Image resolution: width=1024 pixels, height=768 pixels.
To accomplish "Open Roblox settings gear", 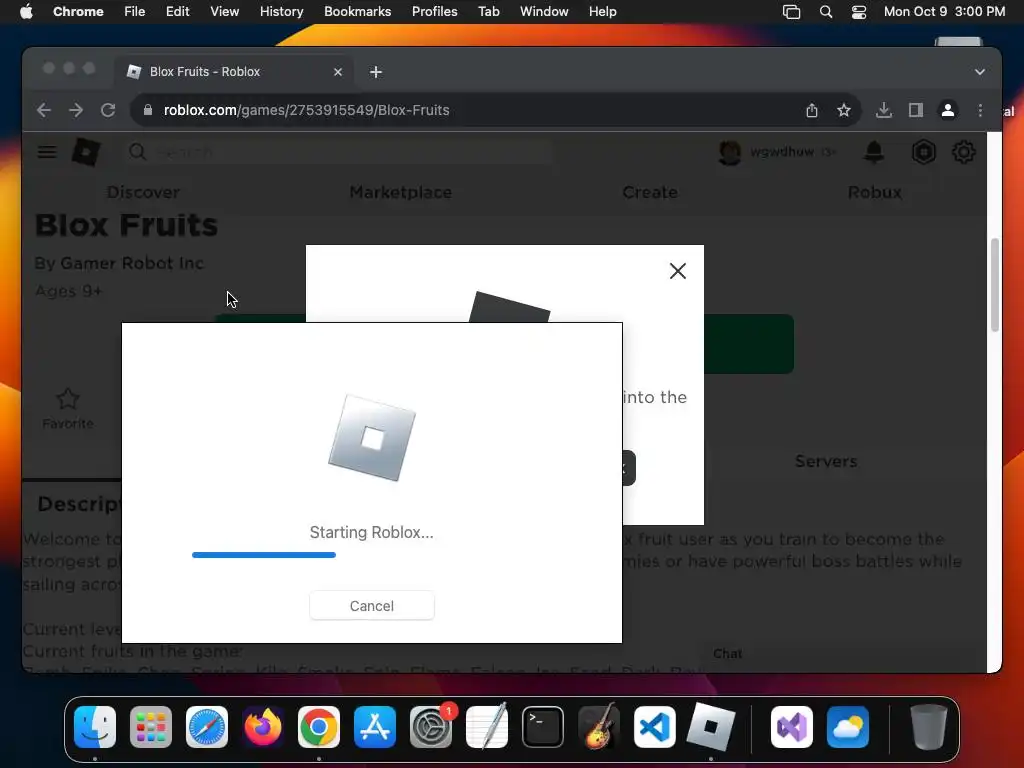I will 963,152.
